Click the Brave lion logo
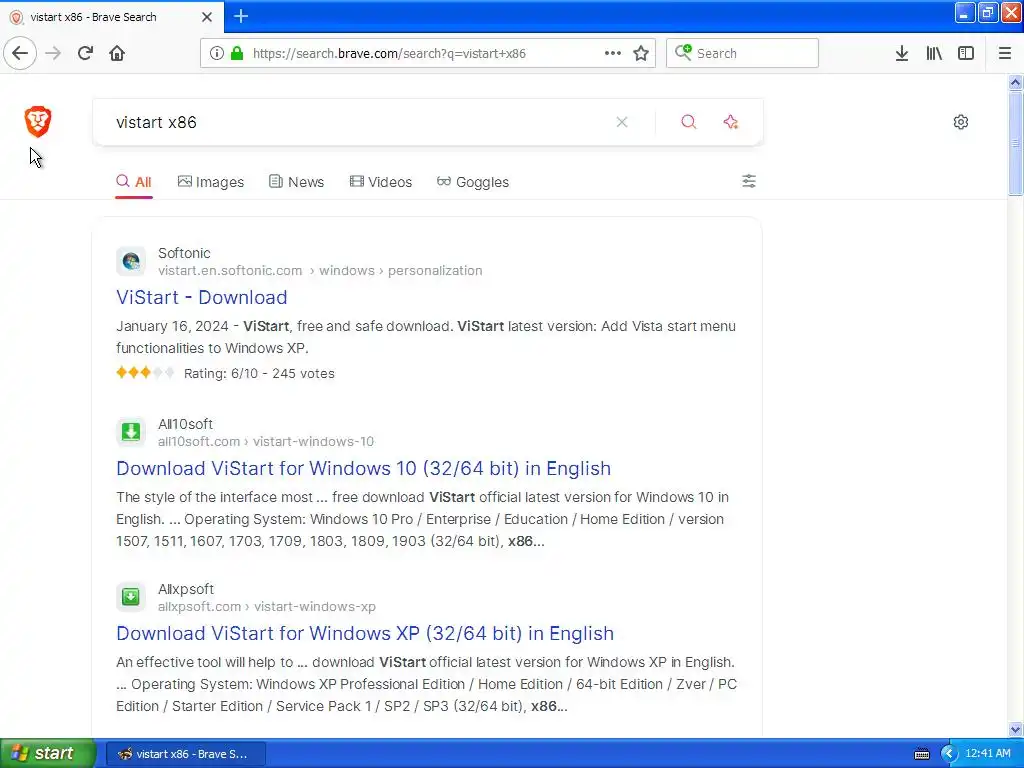This screenshot has height=768, width=1024. pyautogui.click(x=38, y=121)
